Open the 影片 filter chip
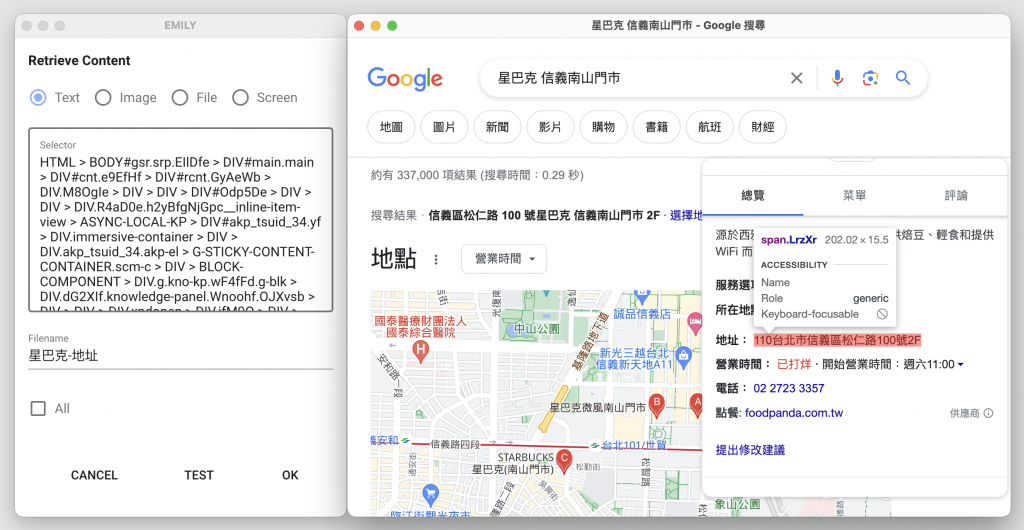 tap(551, 127)
